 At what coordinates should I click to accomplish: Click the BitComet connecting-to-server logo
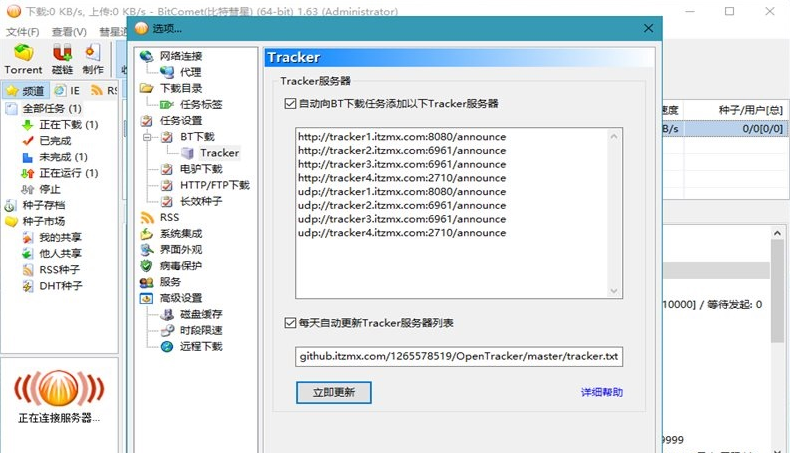(x=59, y=389)
